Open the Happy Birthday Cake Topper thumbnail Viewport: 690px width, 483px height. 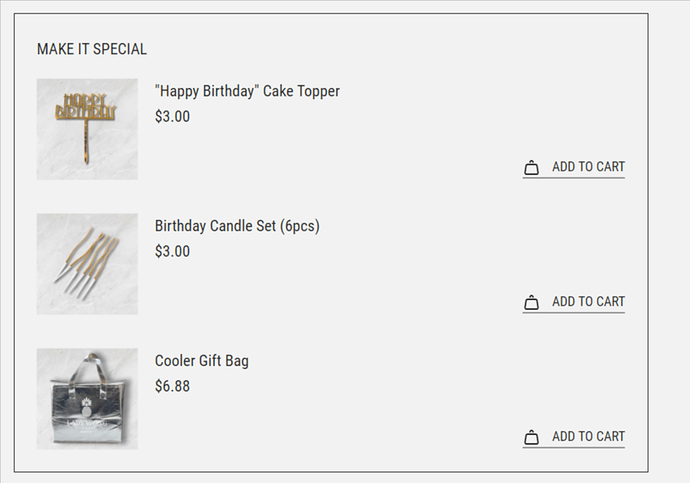coord(87,129)
